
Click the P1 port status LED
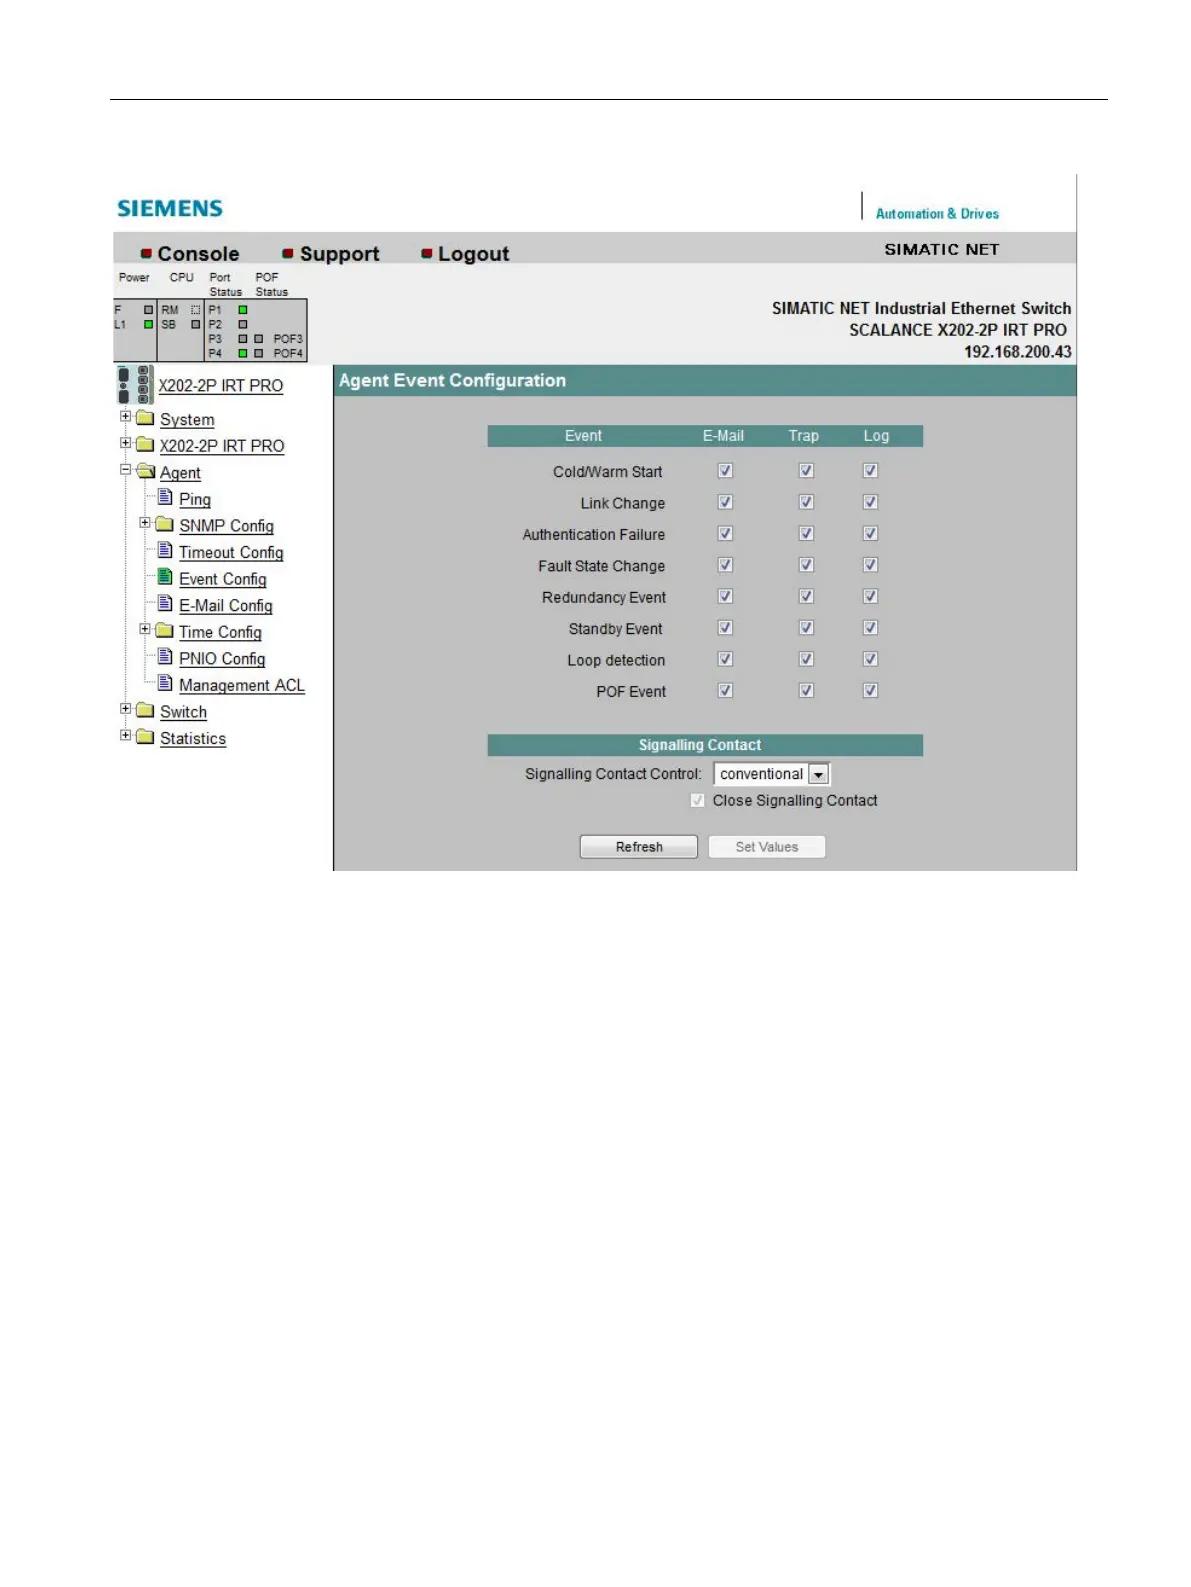click(x=243, y=310)
